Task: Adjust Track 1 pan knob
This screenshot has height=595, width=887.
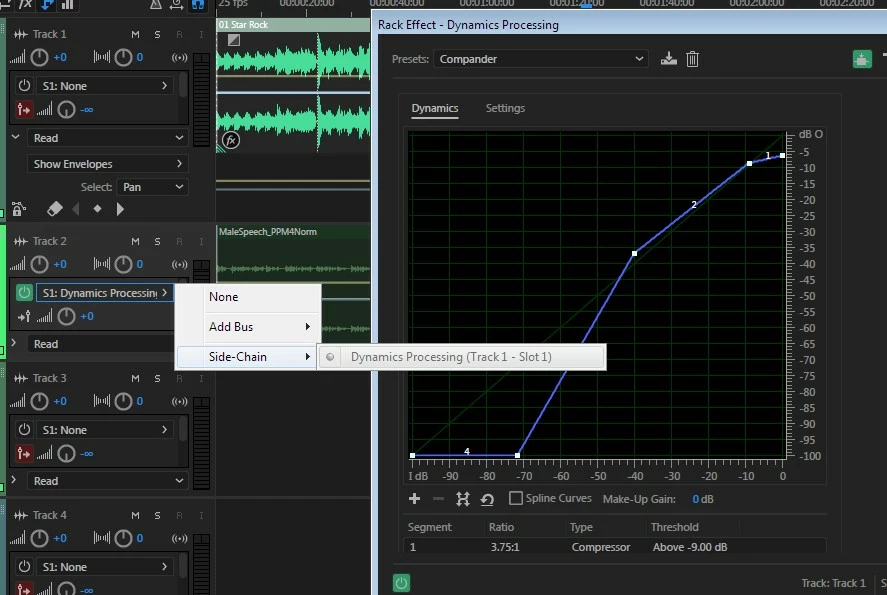Action: coord(123,57)
